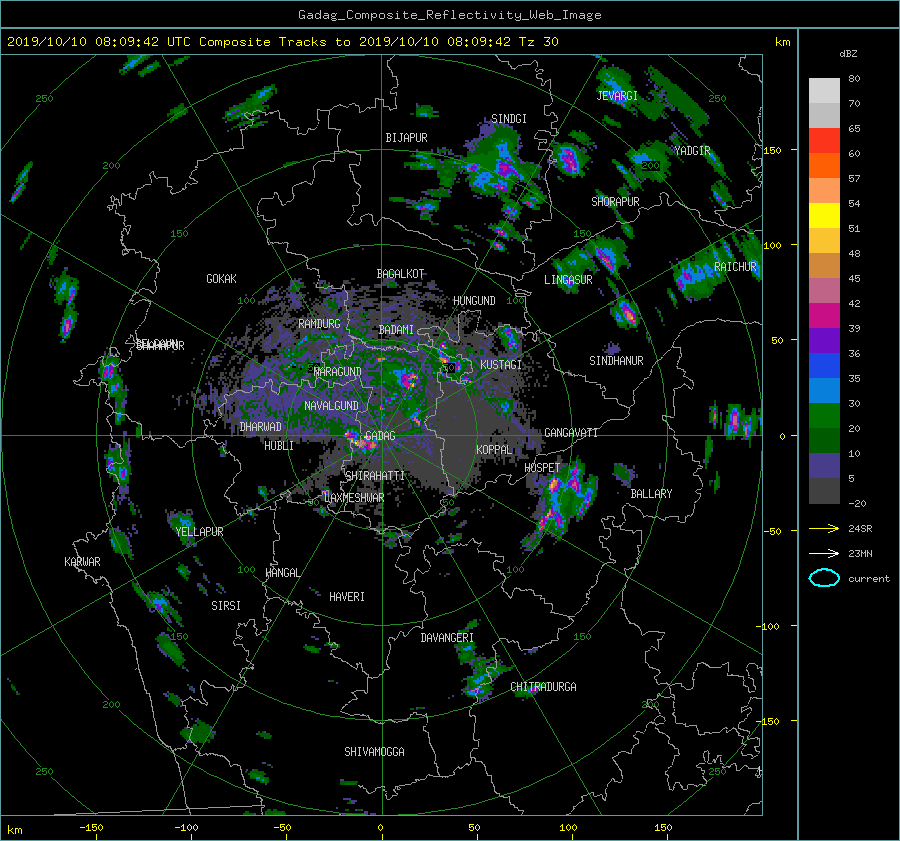
Task: Click the storm cell south of Sindgi
Action: [x=498, y=165]
